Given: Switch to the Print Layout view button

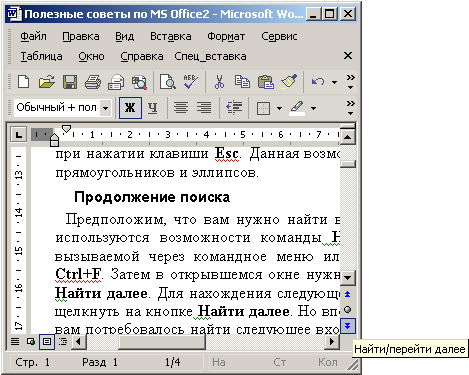Looking at the screenshot, I should tap(47, 342).
